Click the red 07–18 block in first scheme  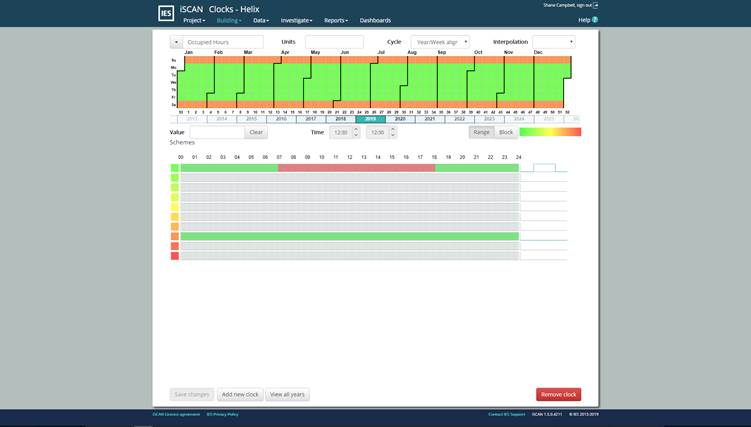[x=356, y=168]
